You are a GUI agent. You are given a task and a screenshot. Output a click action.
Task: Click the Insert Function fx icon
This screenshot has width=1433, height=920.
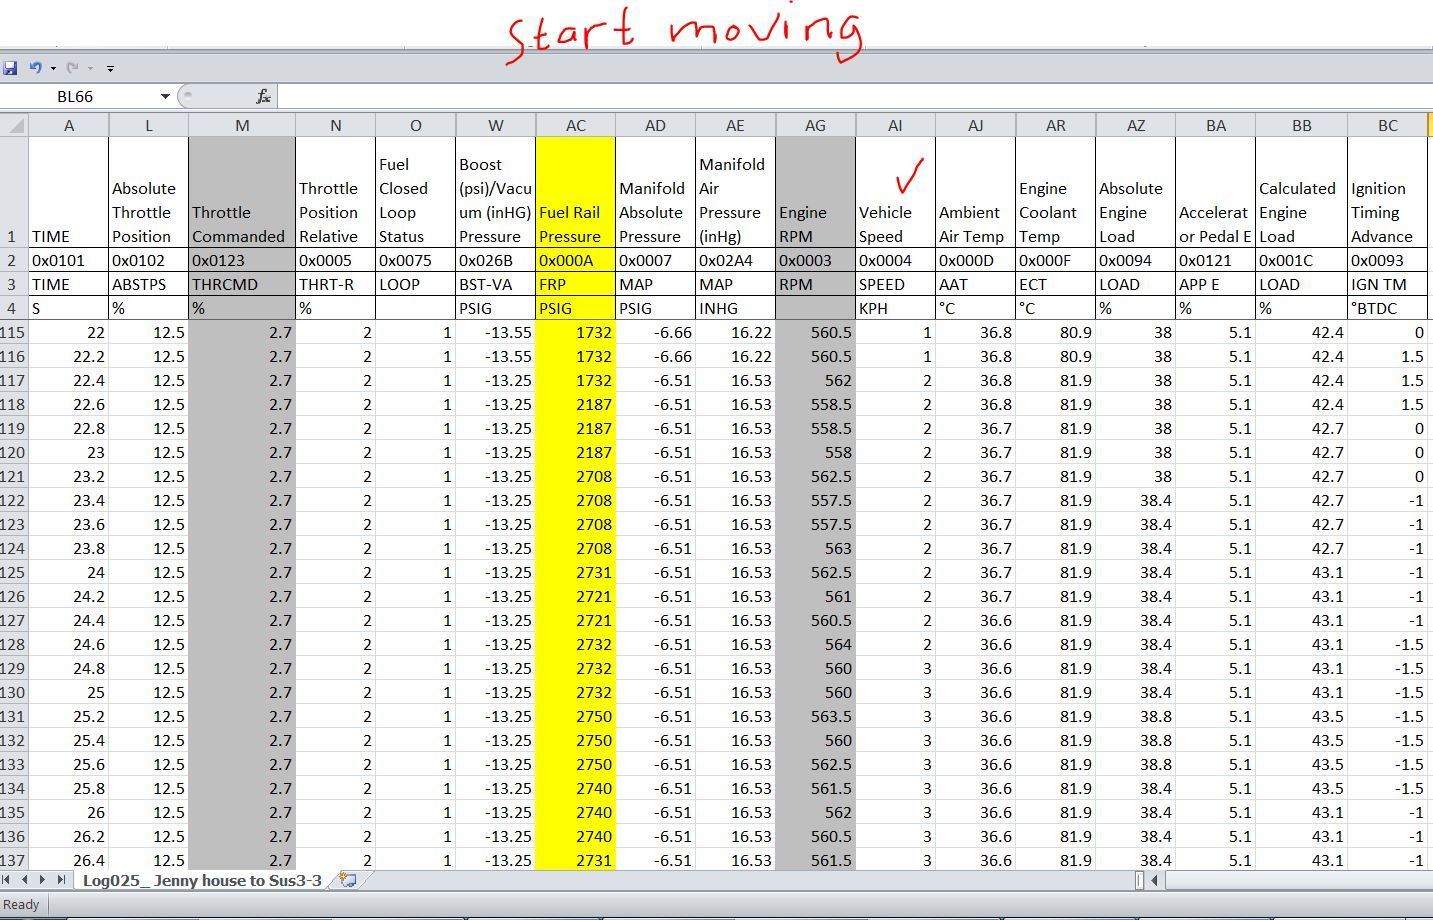tap(263, 96)
